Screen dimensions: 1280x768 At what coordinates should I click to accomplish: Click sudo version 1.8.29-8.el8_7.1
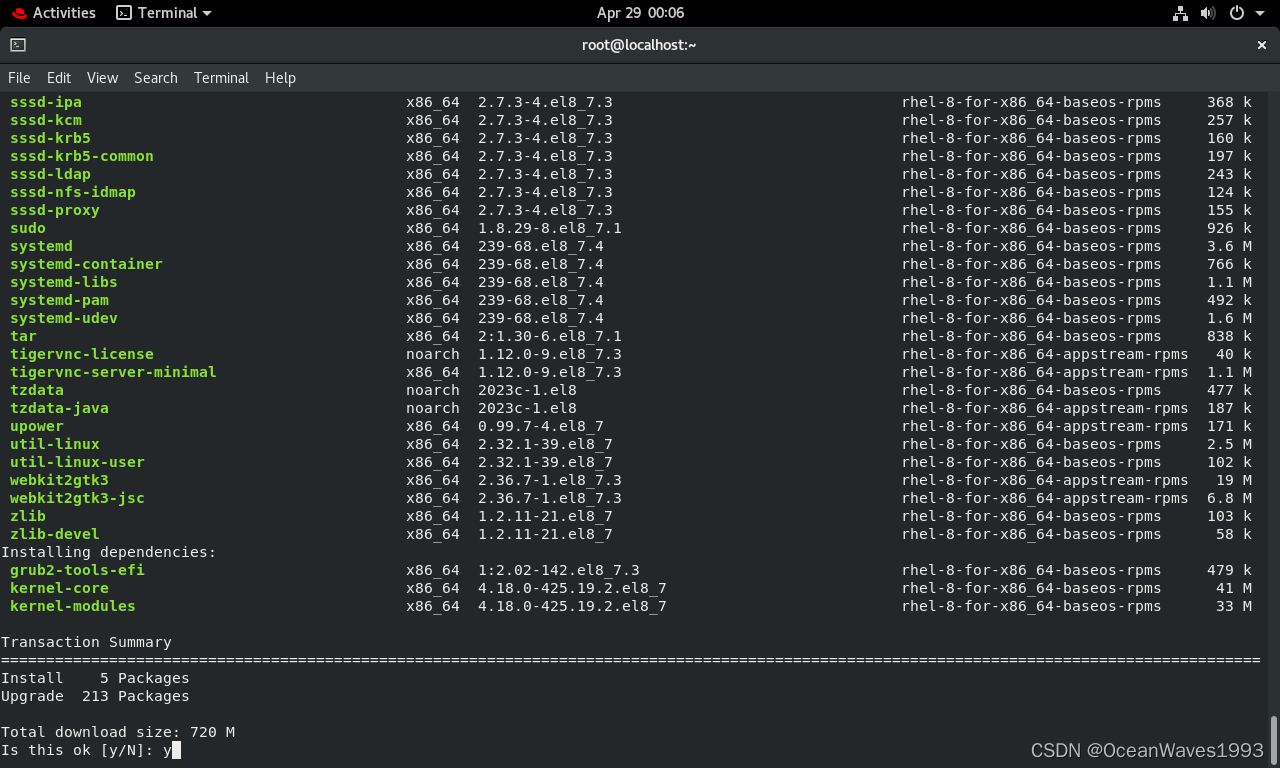(x=550, y=228)
